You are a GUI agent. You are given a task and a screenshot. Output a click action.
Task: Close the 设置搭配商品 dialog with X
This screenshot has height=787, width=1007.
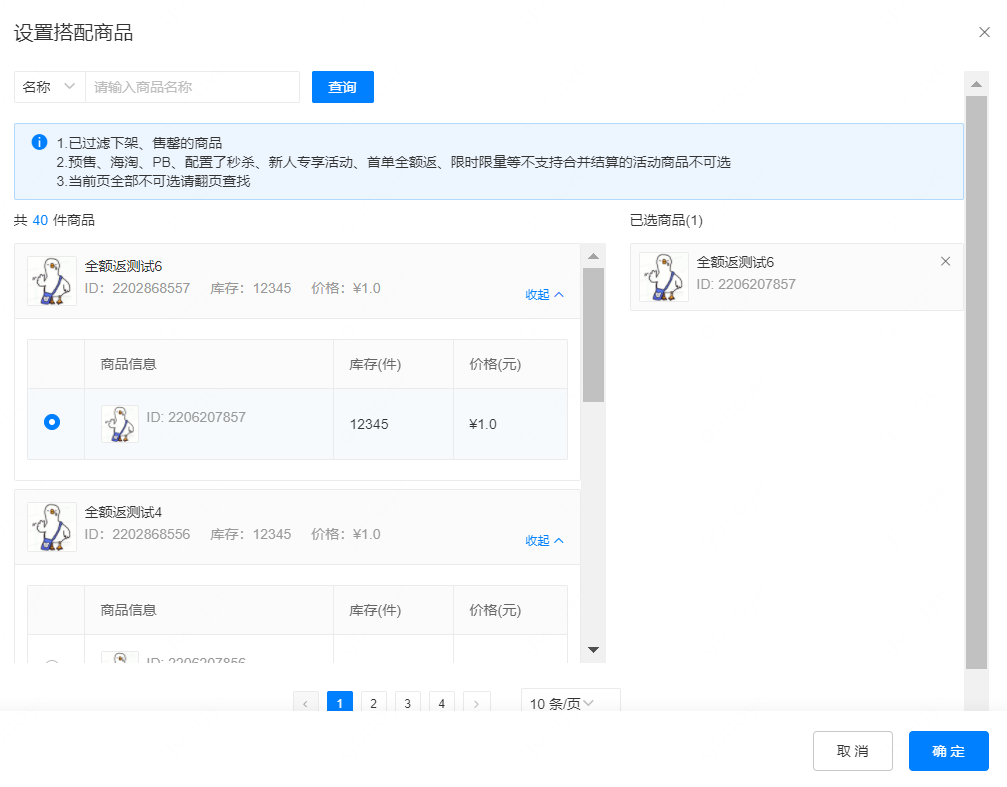(984, 32)
